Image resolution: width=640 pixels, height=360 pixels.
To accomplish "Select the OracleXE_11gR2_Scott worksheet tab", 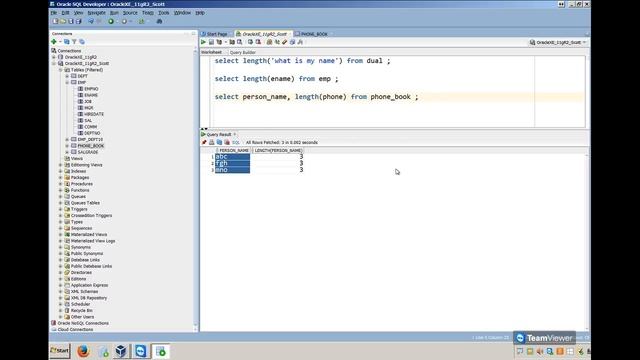I will pyautogui.click(x=264, y=34).
